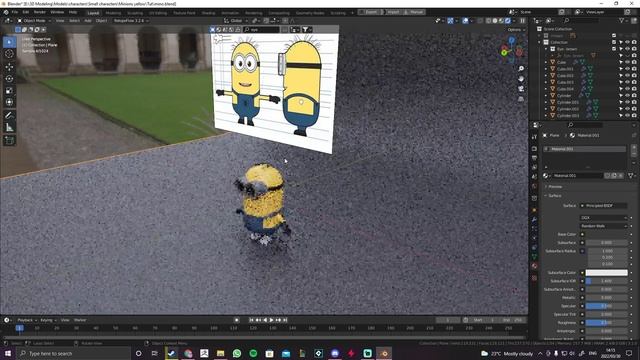This screenshot has width=640, height=360.
Task: Activate the Select Box tool
Action: tap(9, 42)
